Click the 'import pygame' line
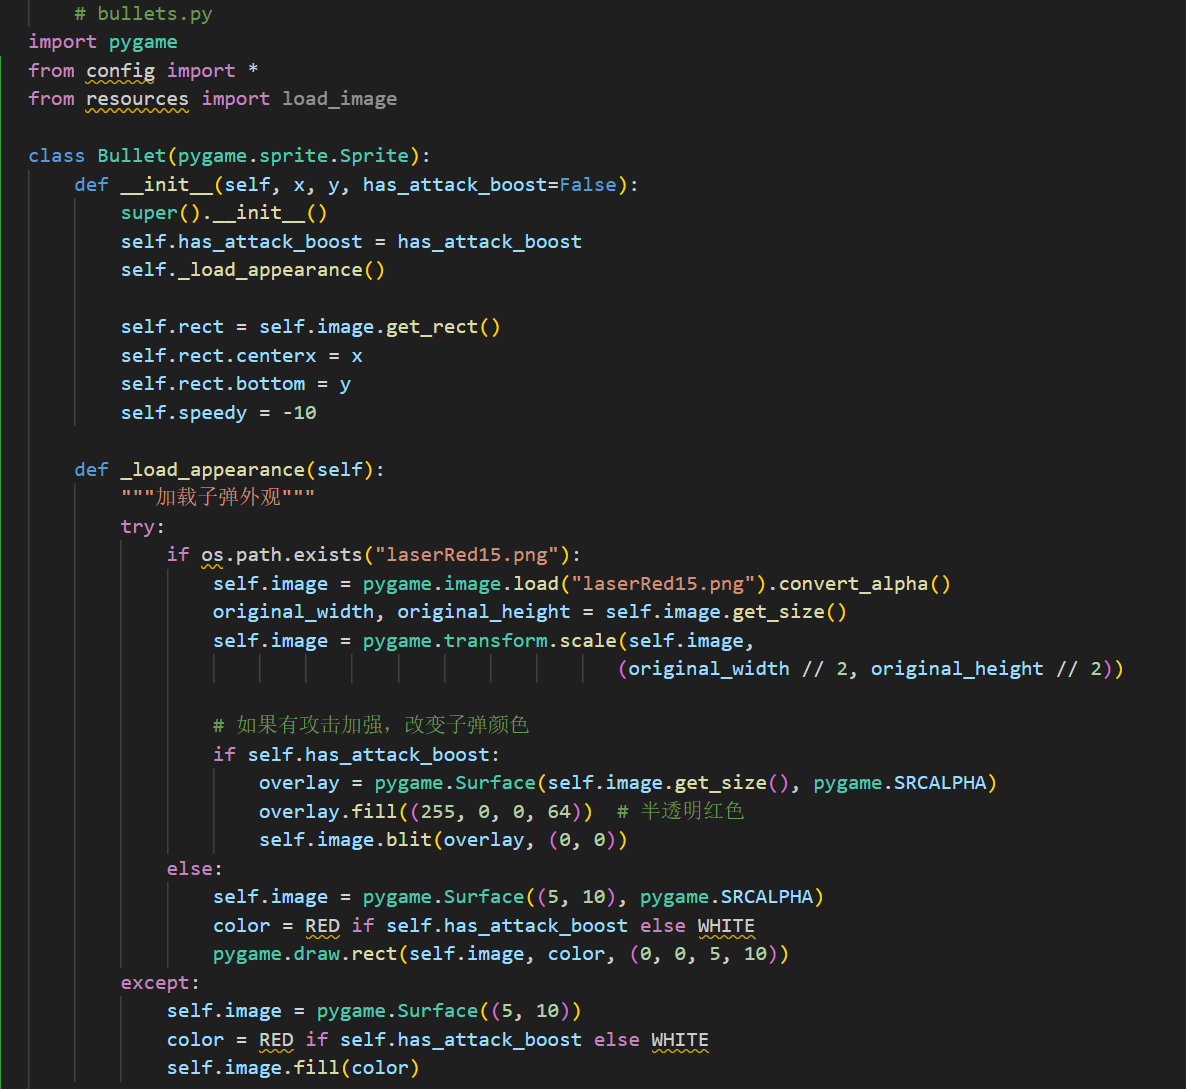 point(103,42)
